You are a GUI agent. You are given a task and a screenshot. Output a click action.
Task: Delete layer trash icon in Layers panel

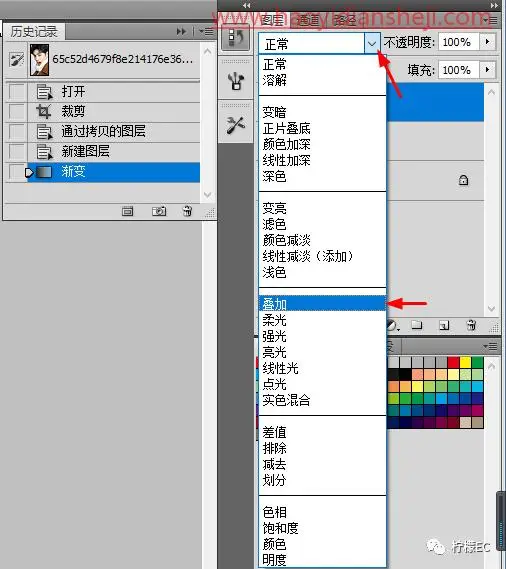tap(472, 325)
